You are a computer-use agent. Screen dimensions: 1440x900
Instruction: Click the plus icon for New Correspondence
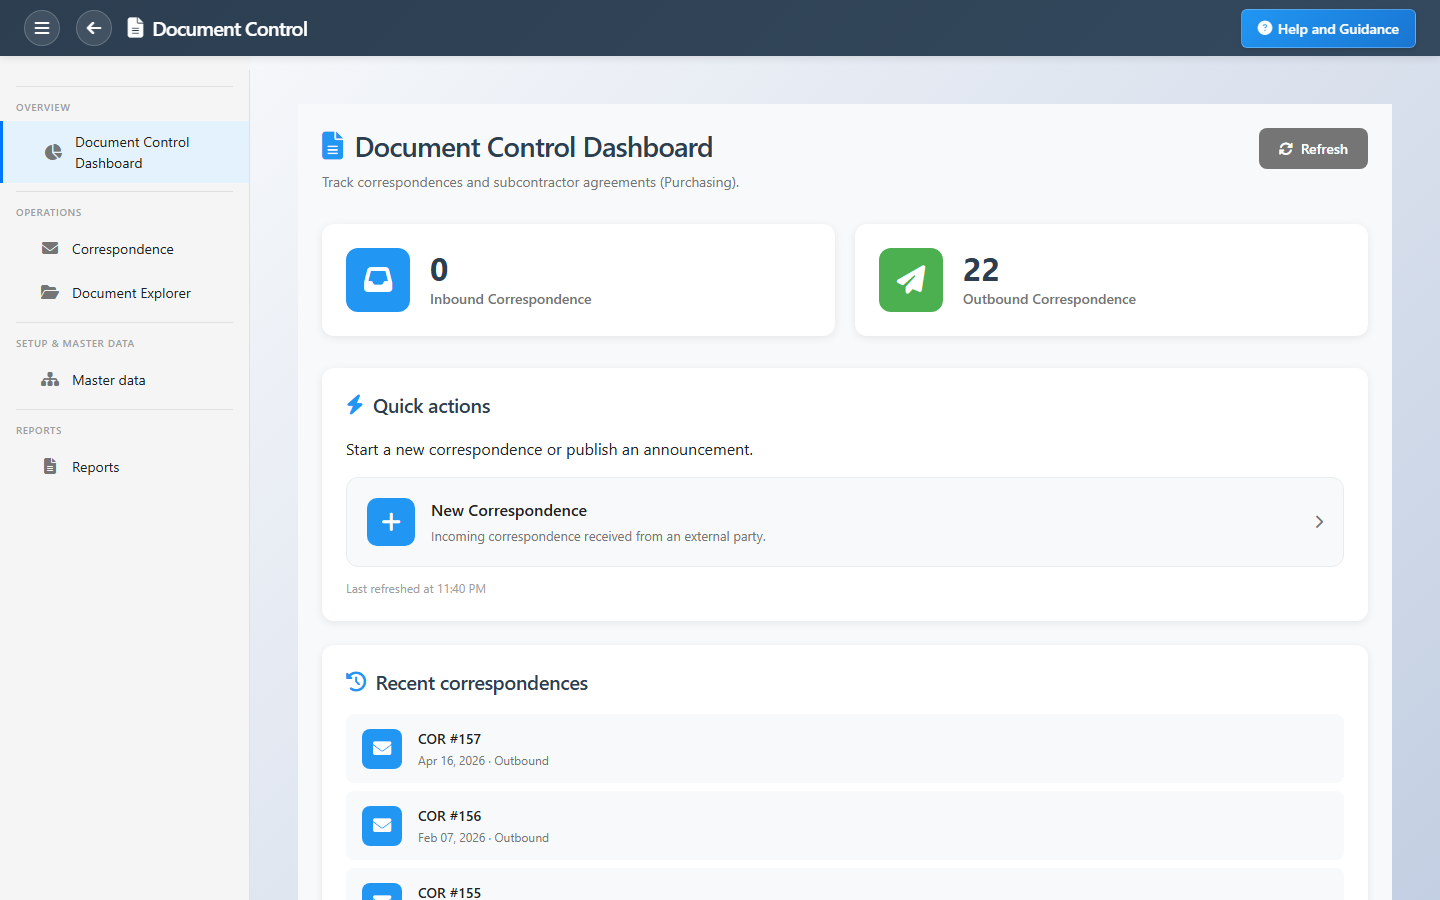[x=391, y=522]
